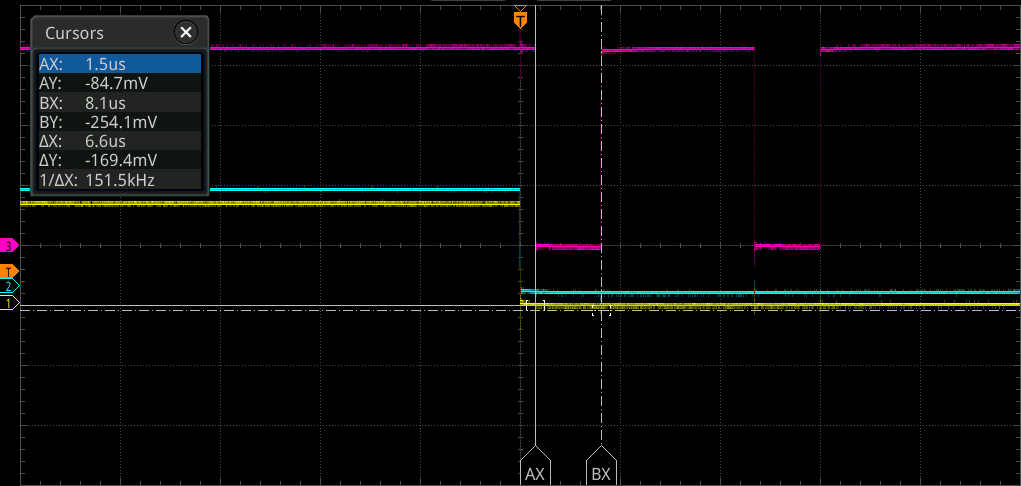Click the cyan channel 2 ground marker

tap(10, 287)
